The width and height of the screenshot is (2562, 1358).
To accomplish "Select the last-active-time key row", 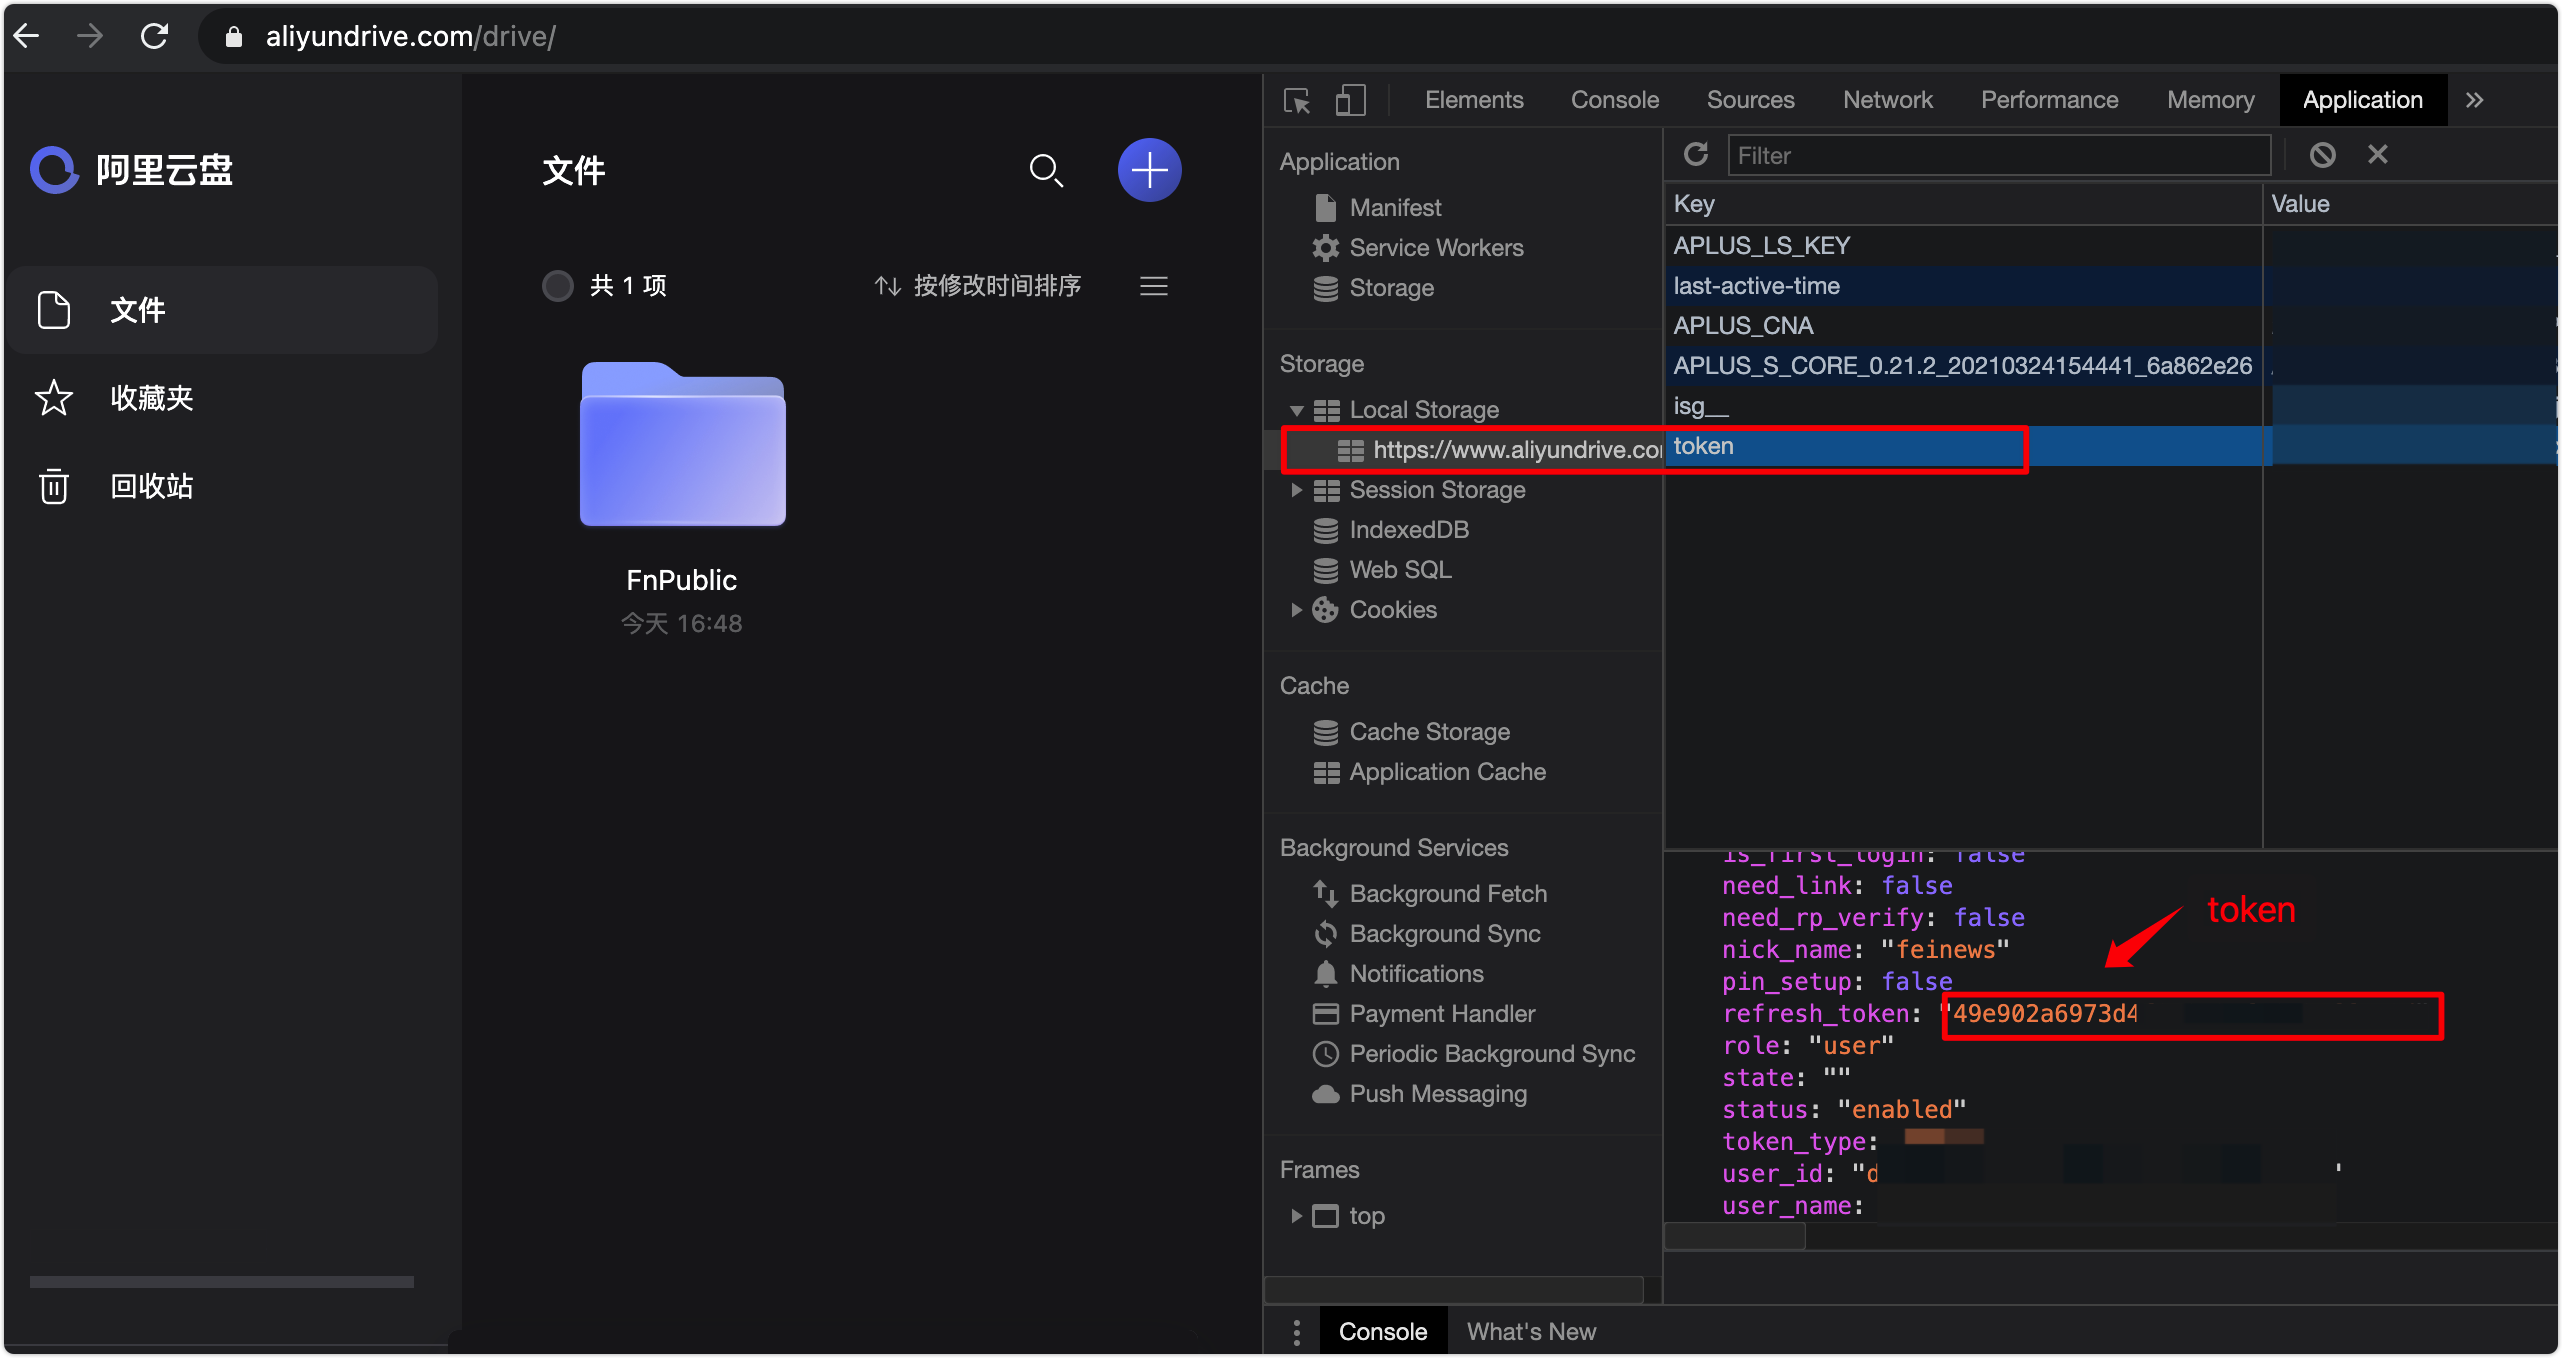I will coord(2110,286).
